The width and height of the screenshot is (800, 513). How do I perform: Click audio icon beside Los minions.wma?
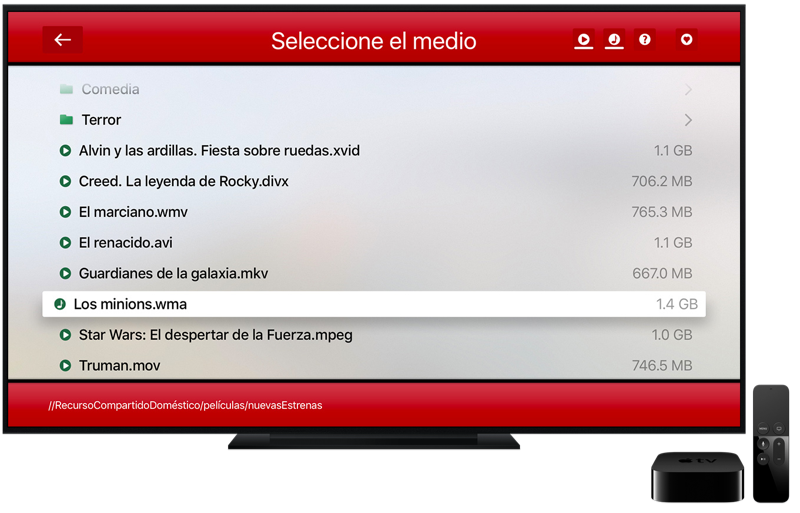(60, 304)
